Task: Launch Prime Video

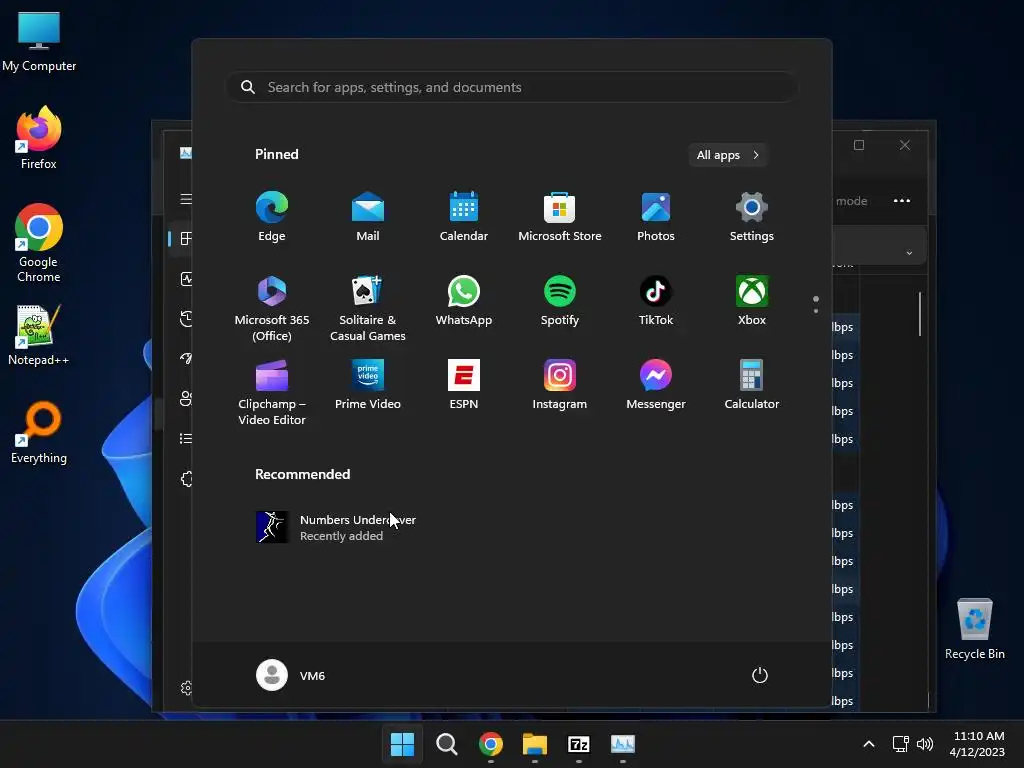Action: click(368, 385)
